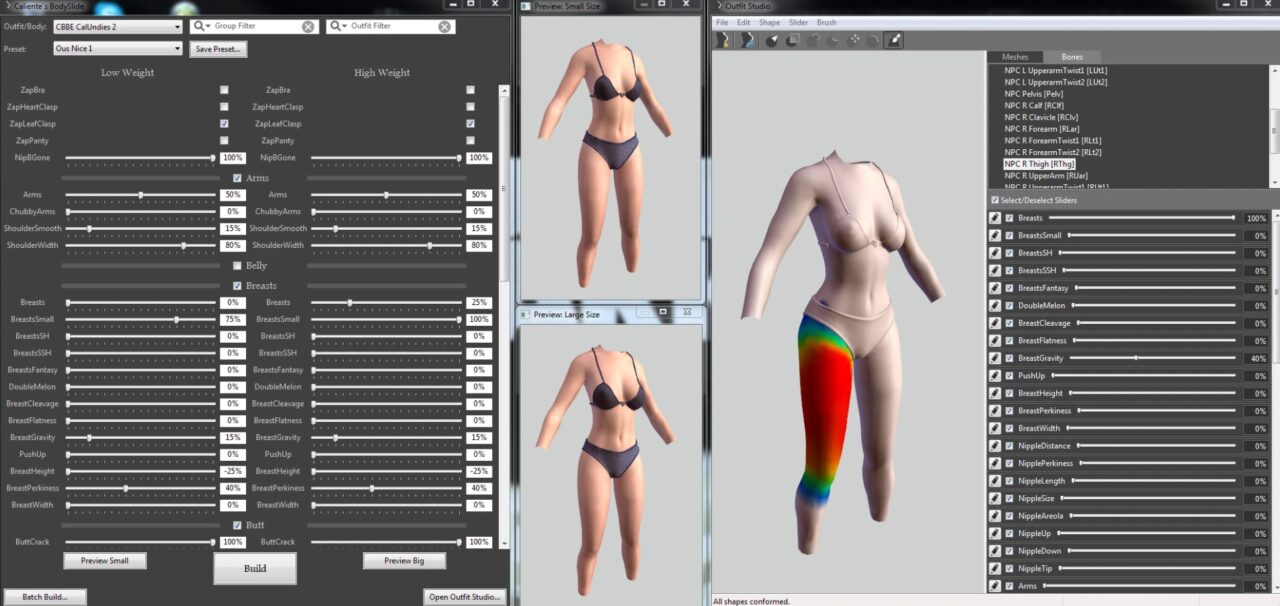Click the High Weight BreastPerkiness slider track
Screen dimensions: 1280x606
[385, 488]
